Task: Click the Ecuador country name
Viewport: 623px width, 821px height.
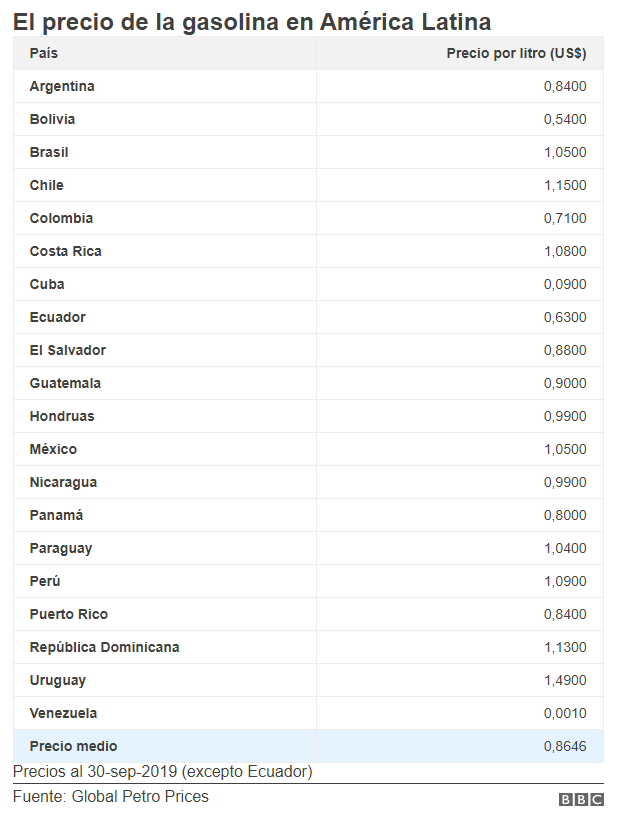Action: pyautogui.click(x=57, y=317)
